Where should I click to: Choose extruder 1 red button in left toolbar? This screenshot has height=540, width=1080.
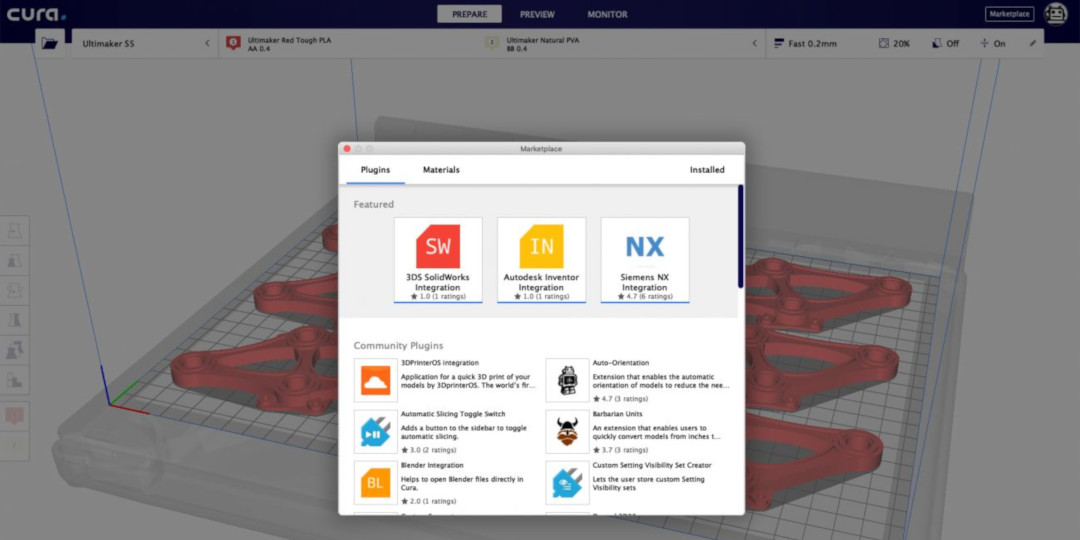(15, 416)
